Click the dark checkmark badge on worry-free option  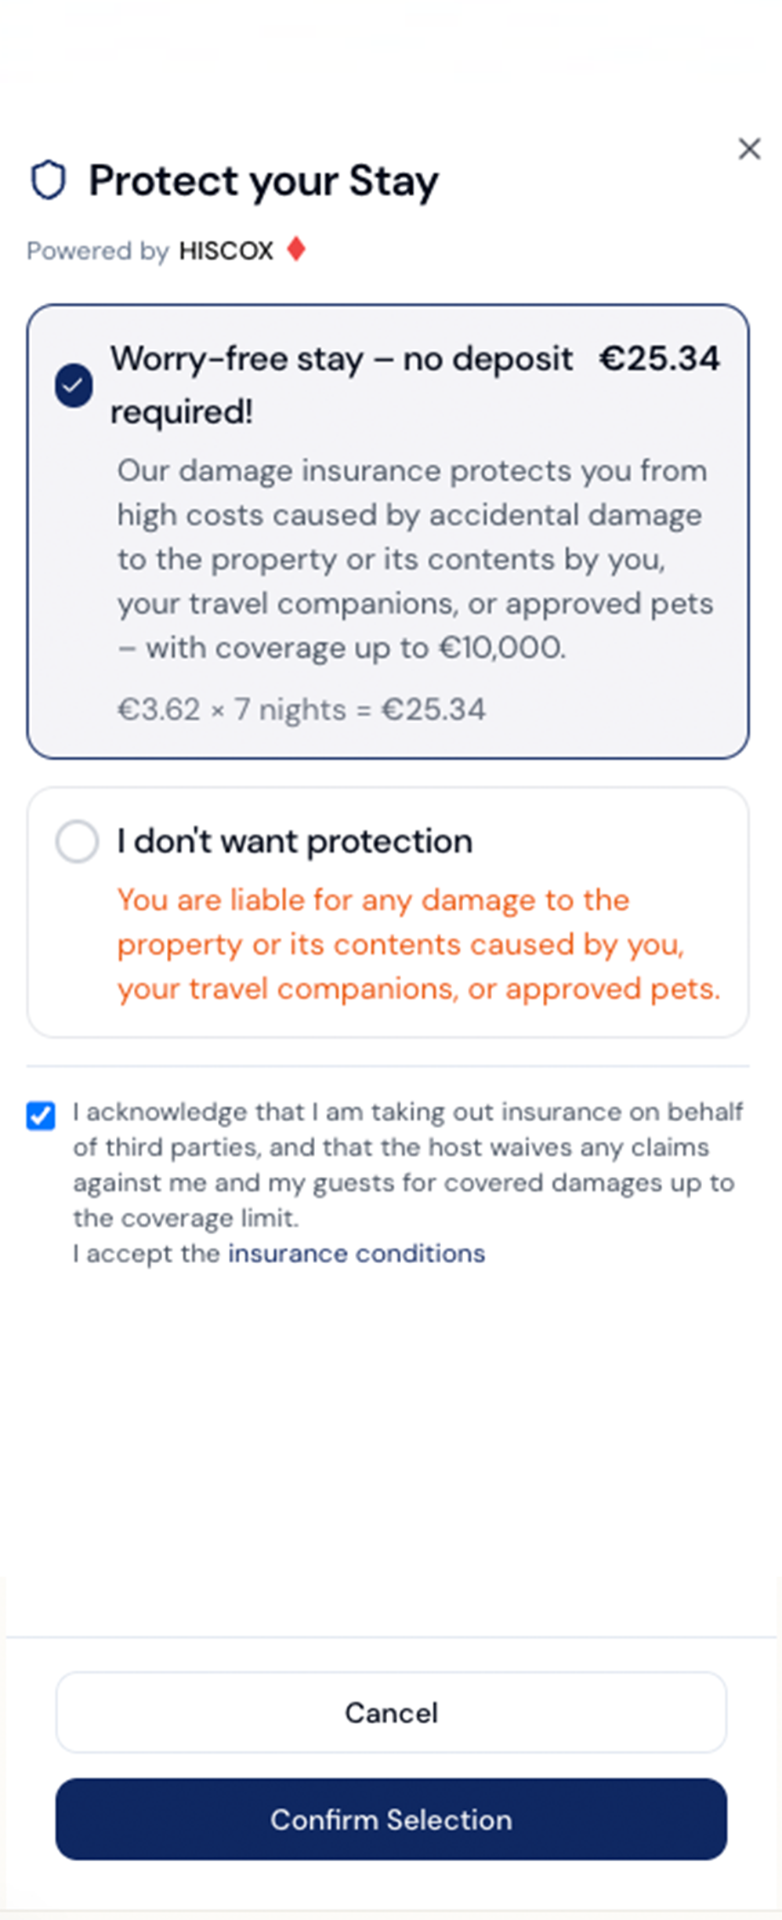pos(73,384)
